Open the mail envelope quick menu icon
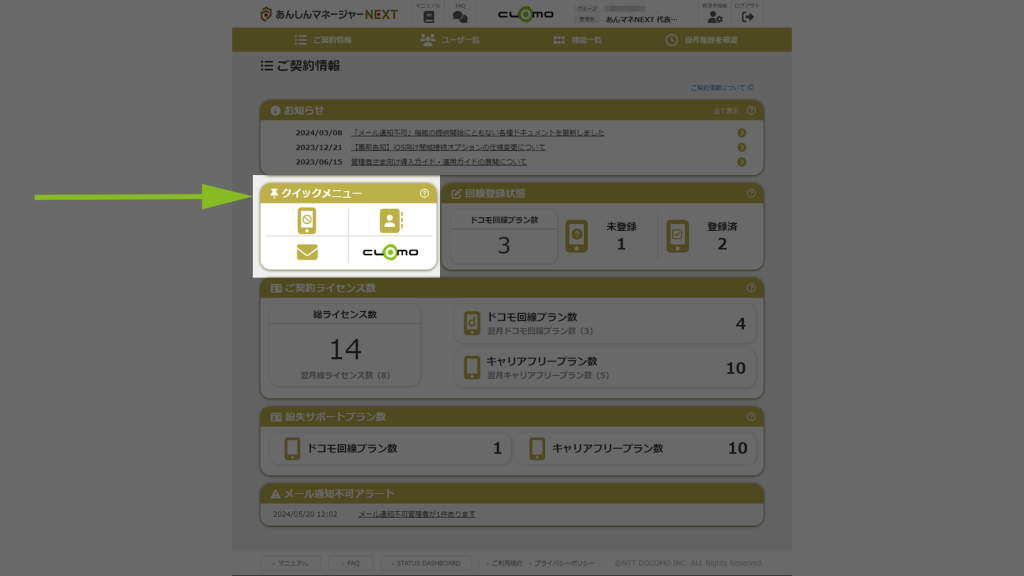This screenshot has width=1024, height=576. point(307,252)
